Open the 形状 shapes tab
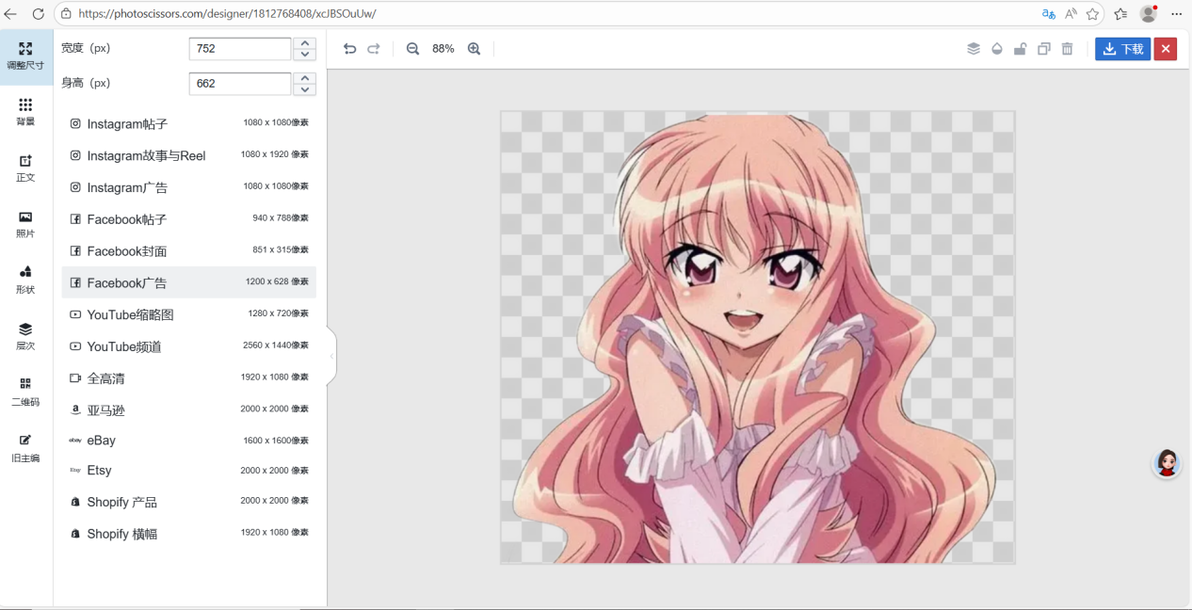Image resolution: width=1192 pixels, height=610 pixels. tap(26, 280)
